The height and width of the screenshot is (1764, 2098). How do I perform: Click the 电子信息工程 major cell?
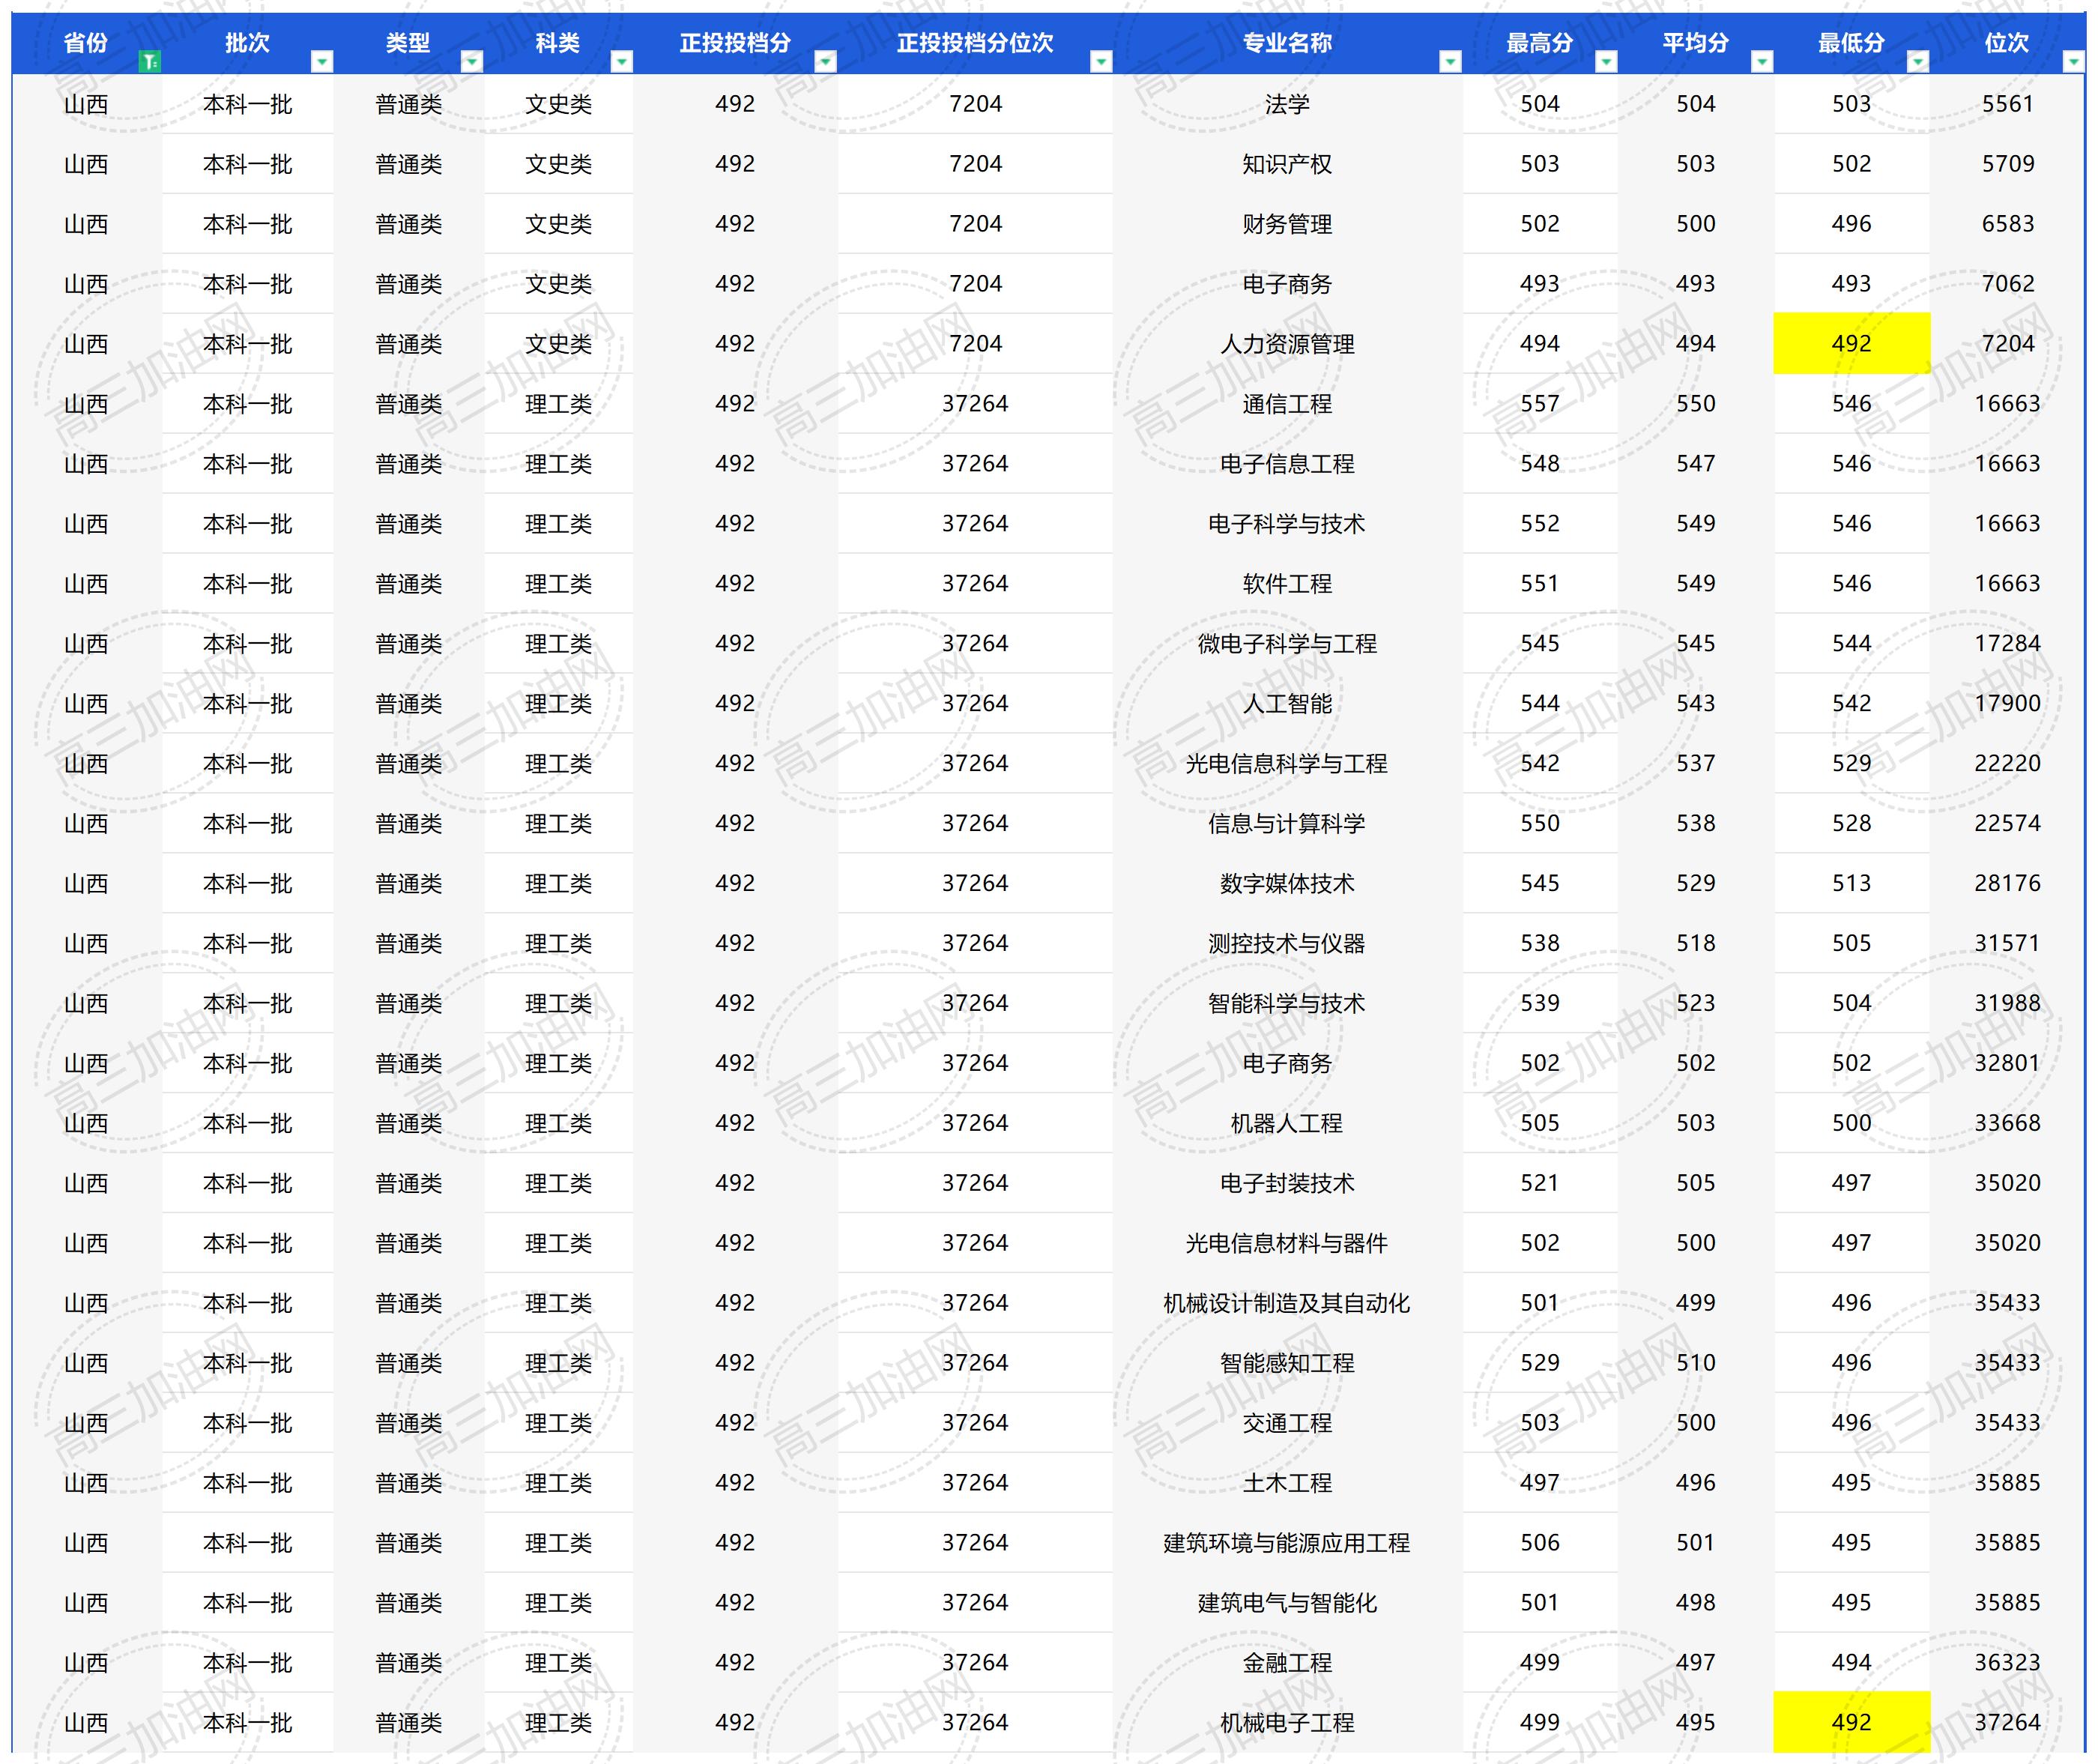tap(1287, 464)
